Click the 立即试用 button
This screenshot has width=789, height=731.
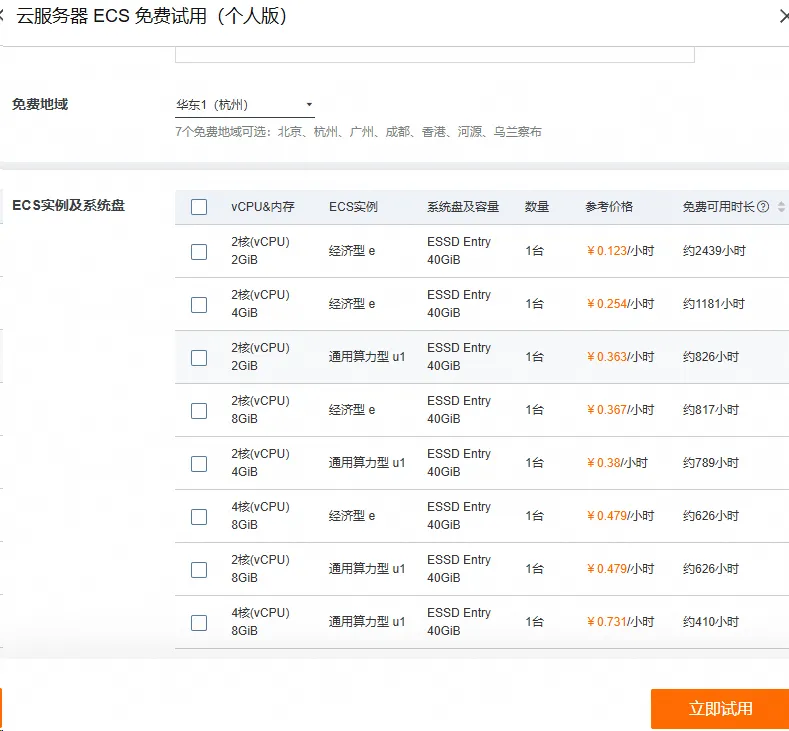[720, 709]
